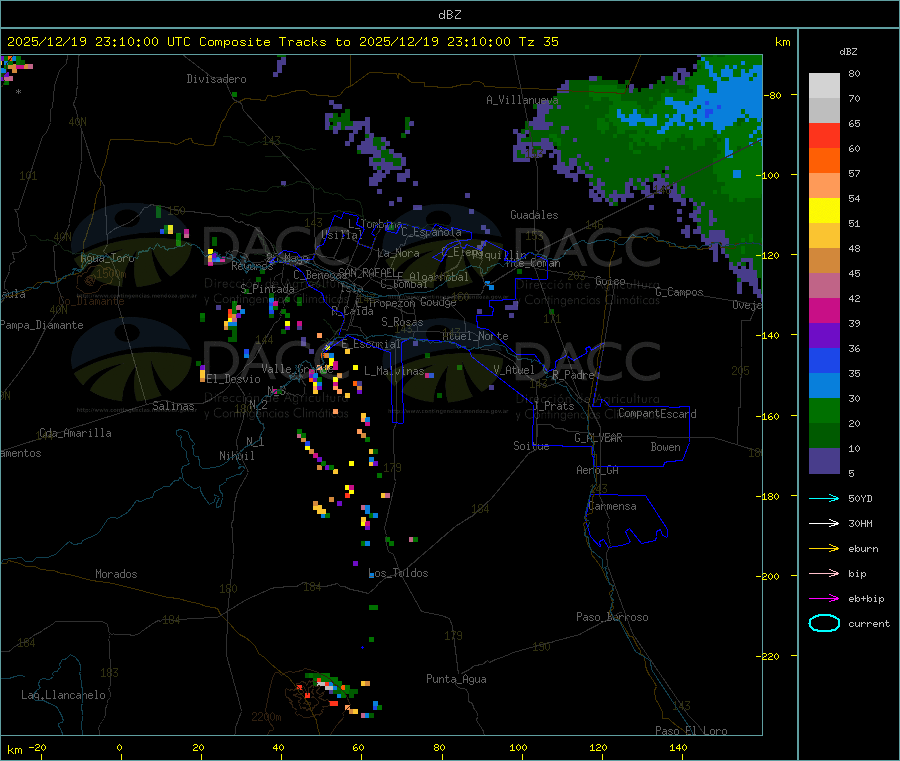The width and height of the screenshot is (900, 761).
Task: Select the yellow 51-54 dBZ color swatch
Action: 824,211
